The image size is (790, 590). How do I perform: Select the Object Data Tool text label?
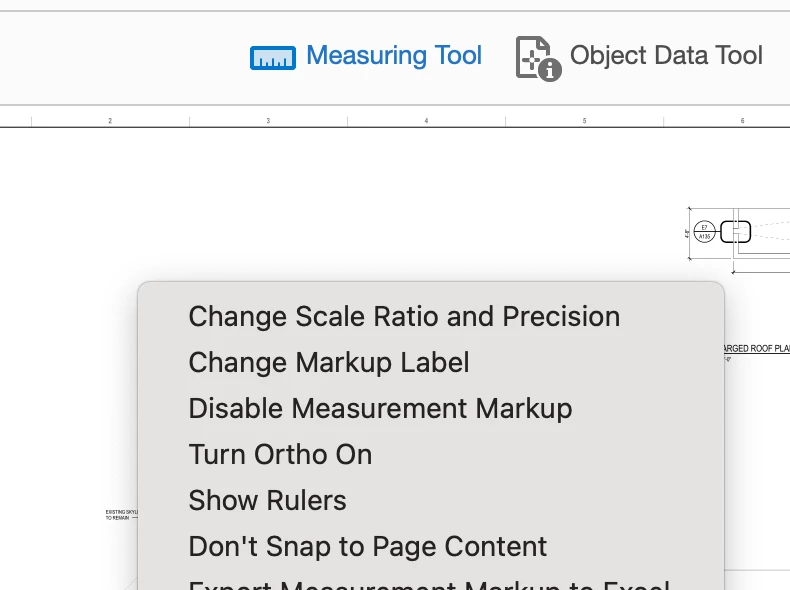coord(666,56)
